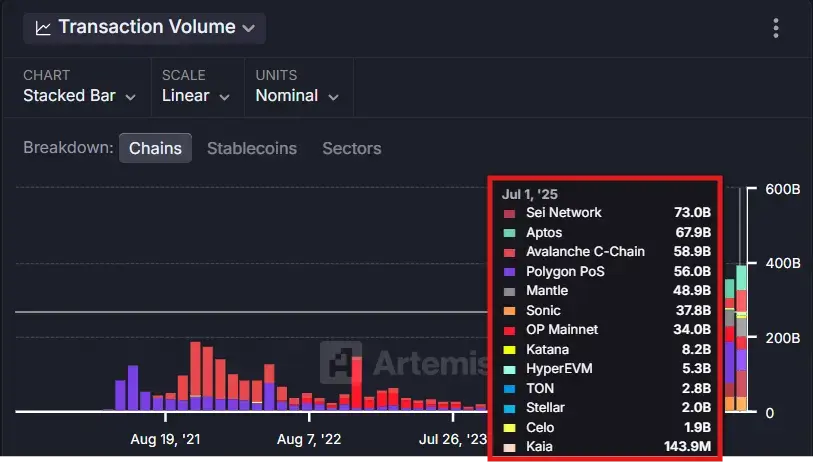Click the 400B y-axis label
Image resolution: width=813 pixels, height=463 pixels.
pyautogui.click(x=782, y=263)
